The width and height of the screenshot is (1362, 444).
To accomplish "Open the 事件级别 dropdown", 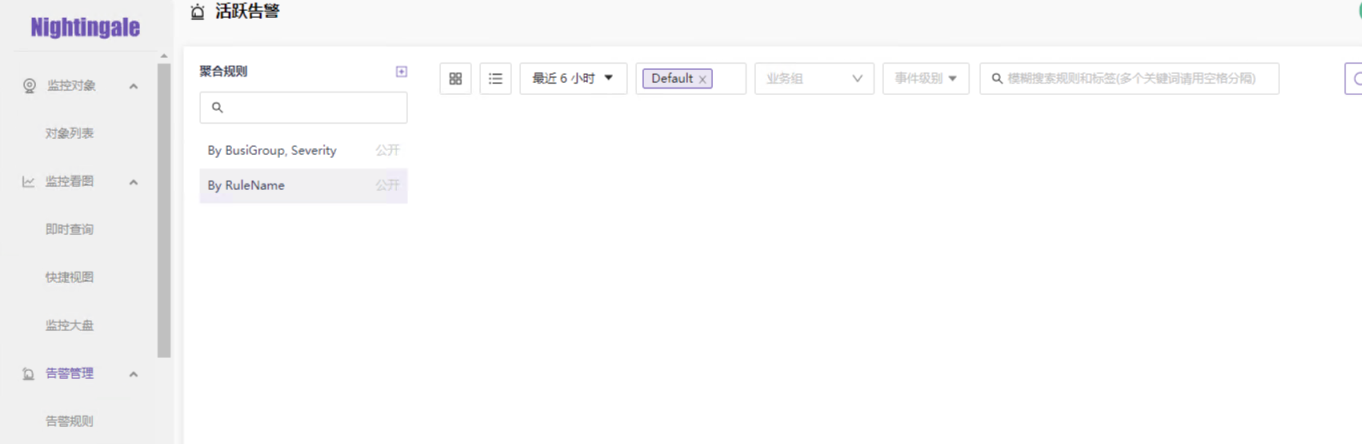I will point(926,78).
